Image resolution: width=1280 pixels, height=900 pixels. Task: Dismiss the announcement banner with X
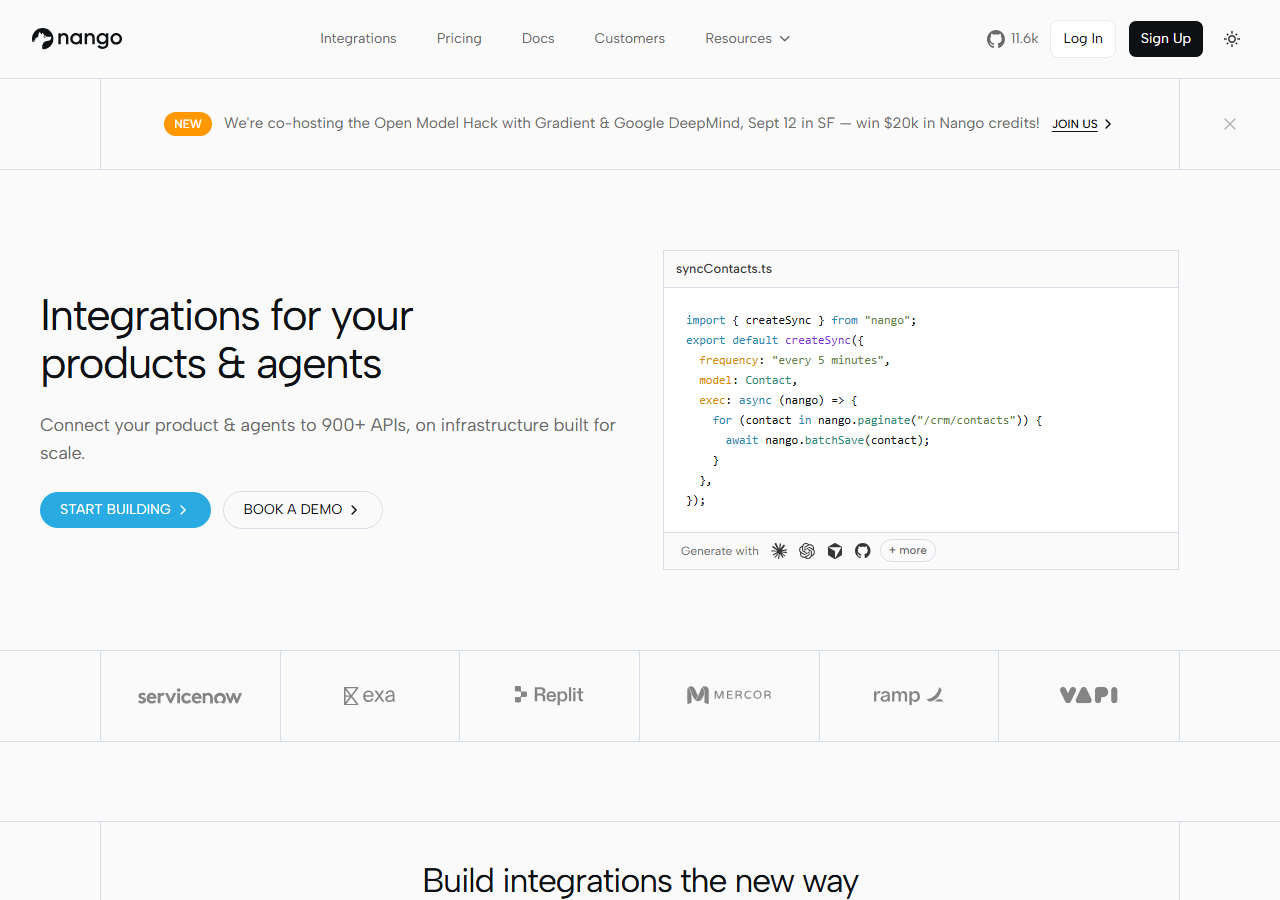(1230, 124)
